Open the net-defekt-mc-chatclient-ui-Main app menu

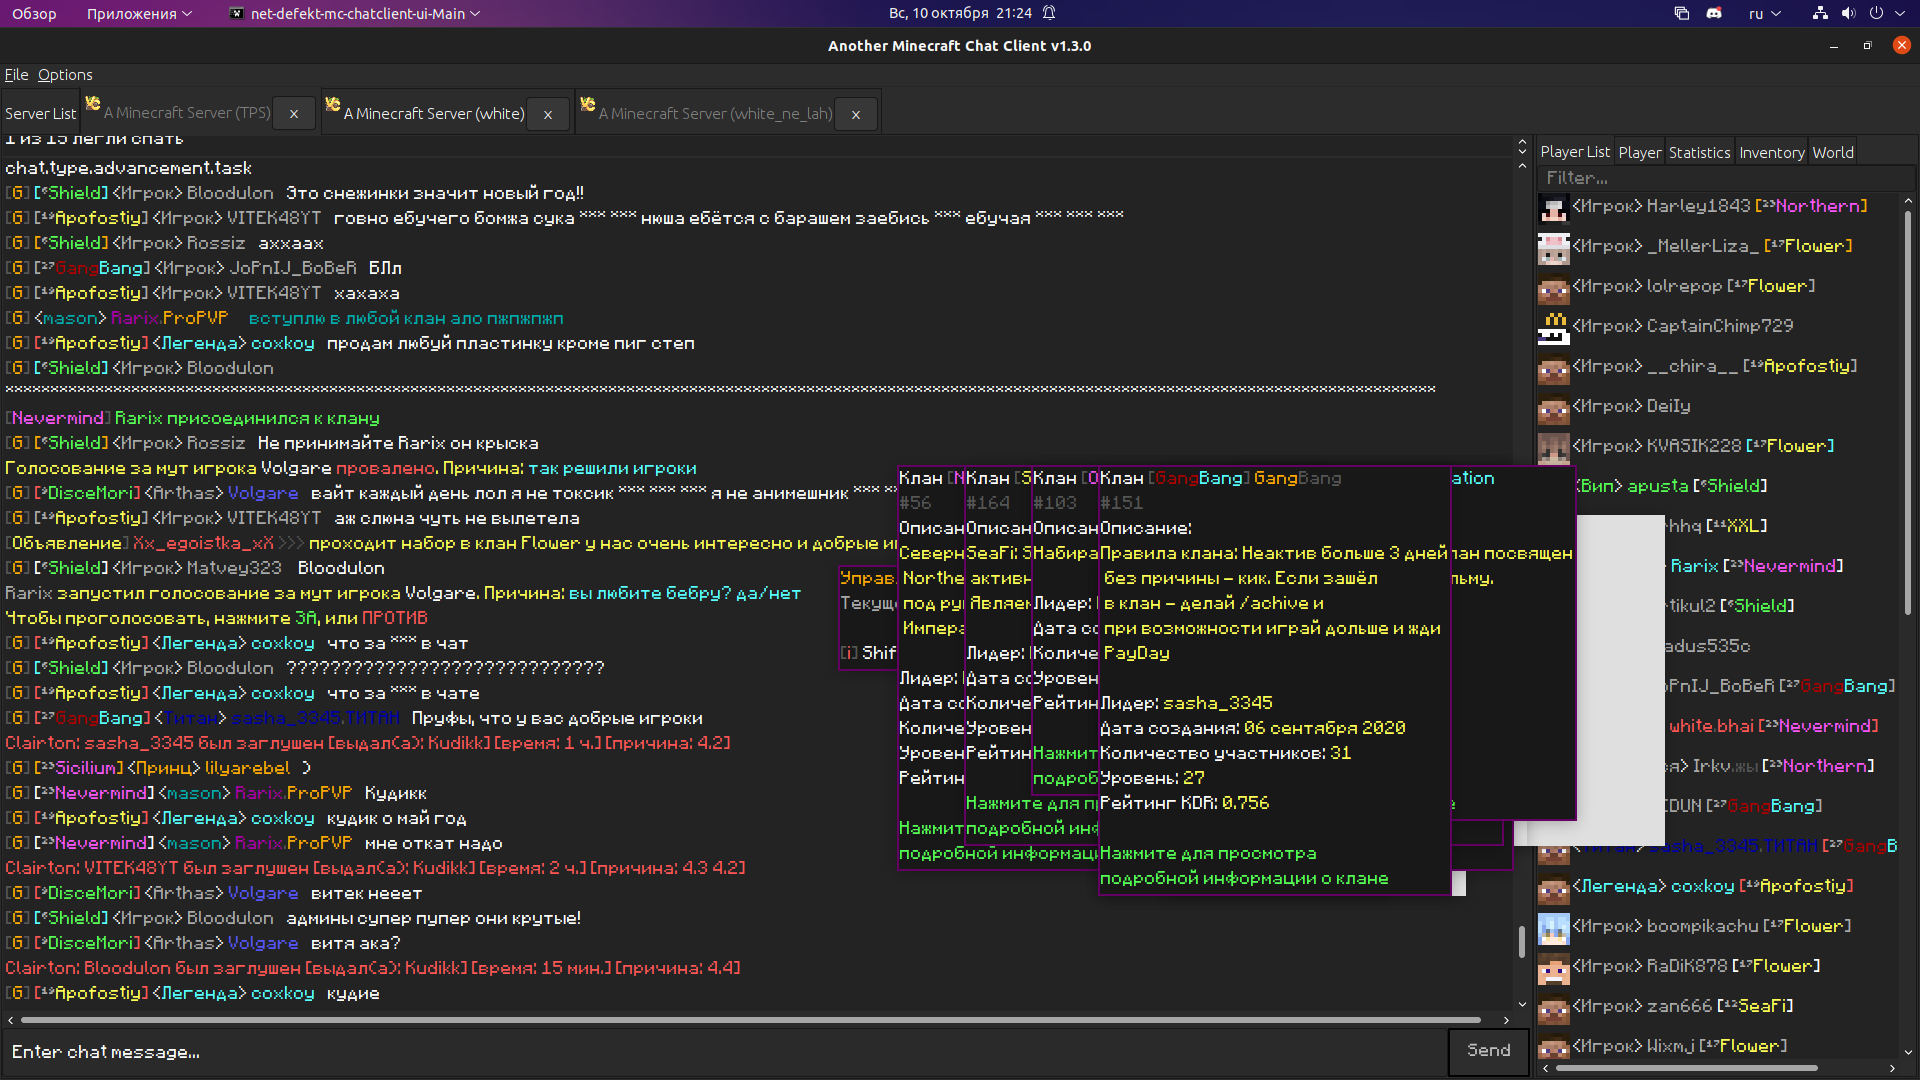click(x=355, y=13)
